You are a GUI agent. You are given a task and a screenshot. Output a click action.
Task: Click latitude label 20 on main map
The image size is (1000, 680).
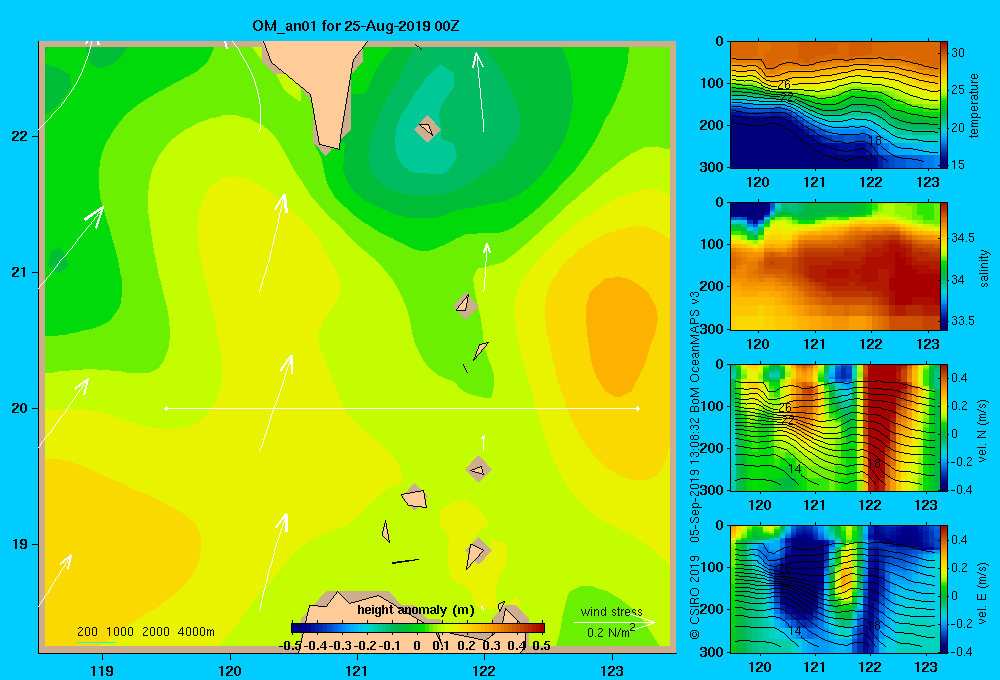click(x=20, y=408)
